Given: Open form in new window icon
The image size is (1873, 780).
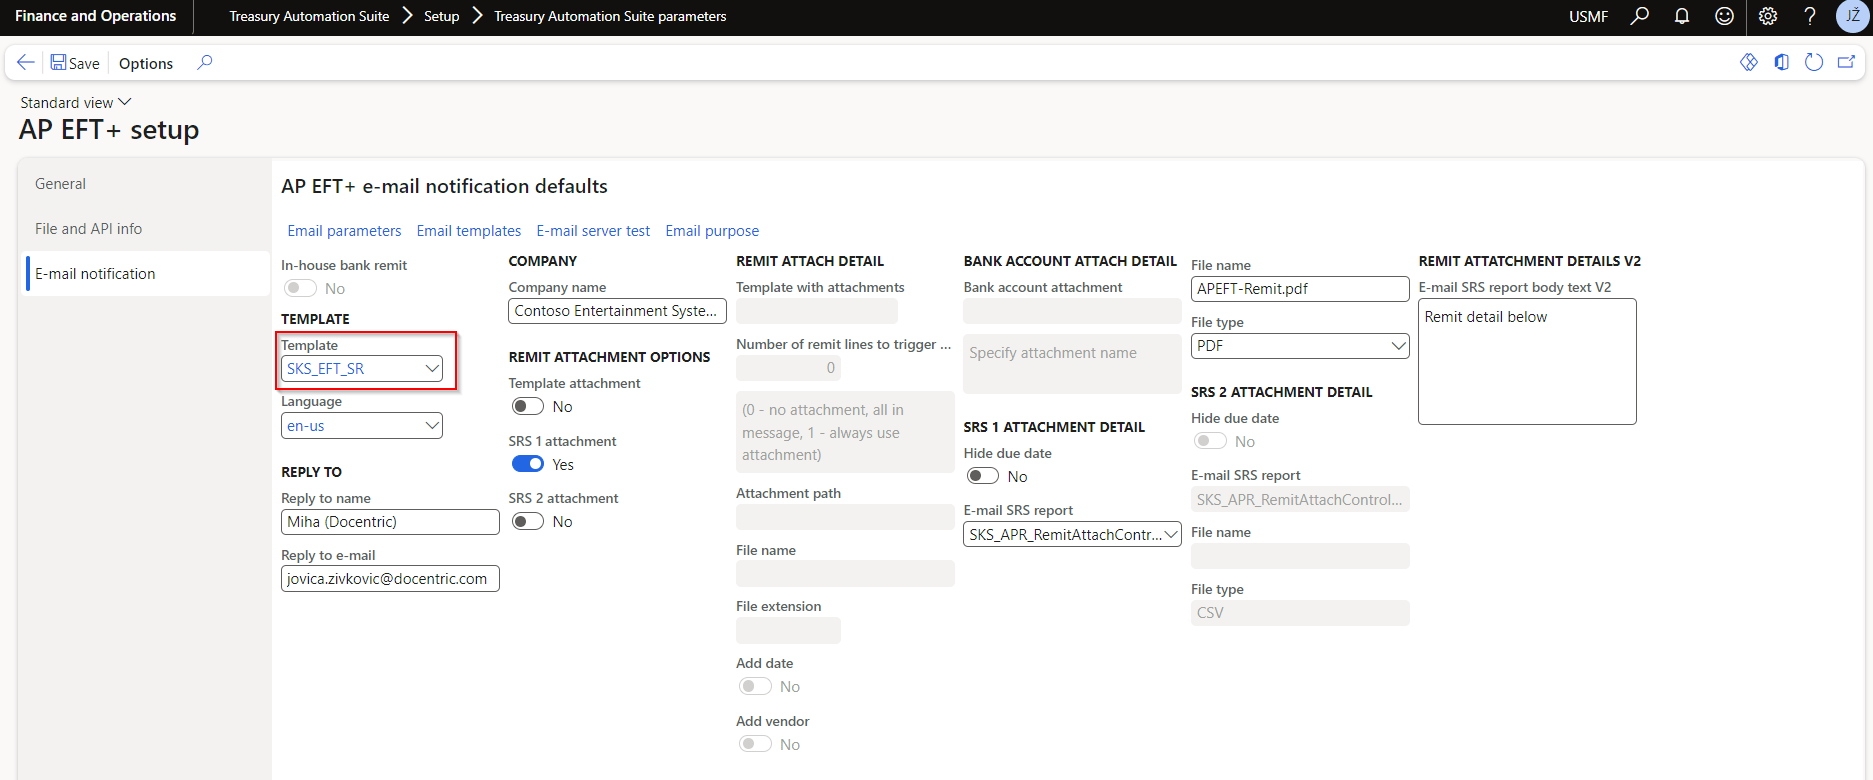Looking at the screenshot, I should (1846, 62).
